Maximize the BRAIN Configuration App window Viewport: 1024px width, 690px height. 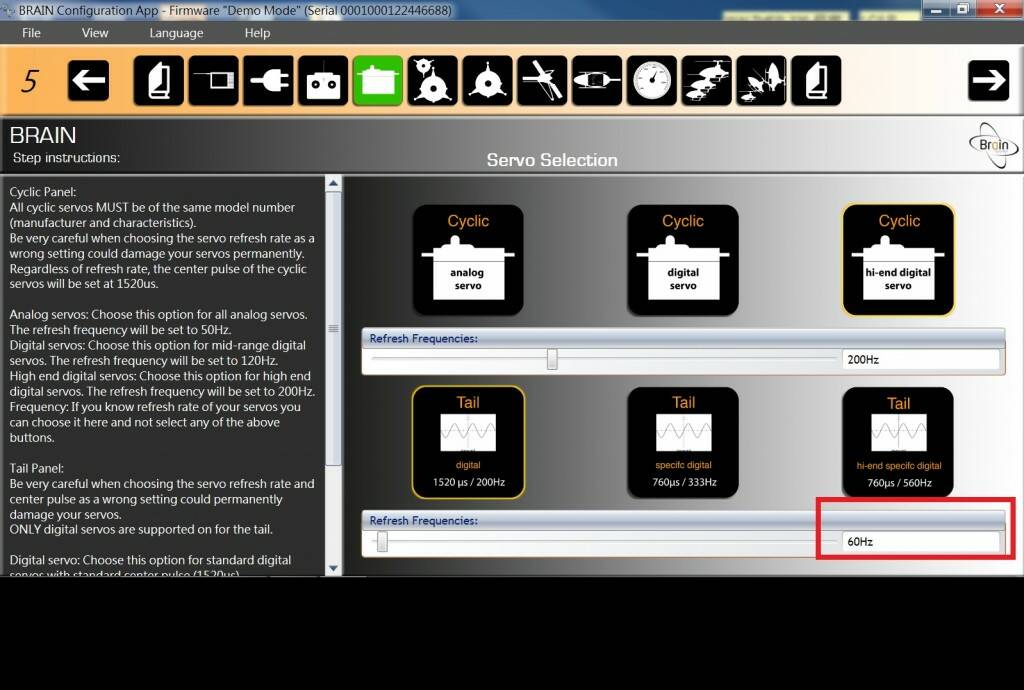963,9
